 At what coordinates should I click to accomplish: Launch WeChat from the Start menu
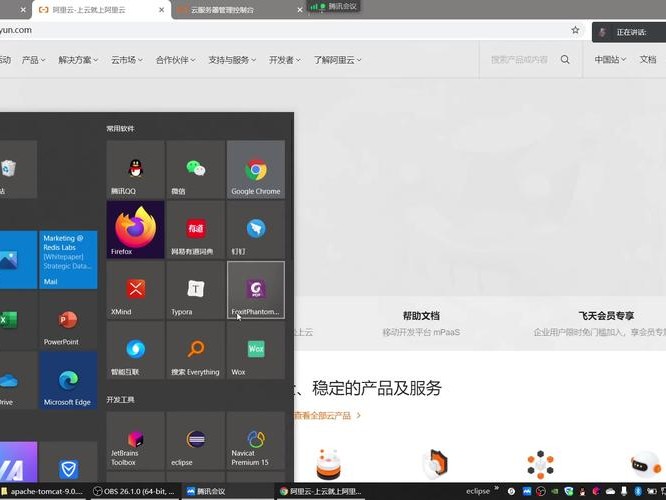click(x=196, y=169)
